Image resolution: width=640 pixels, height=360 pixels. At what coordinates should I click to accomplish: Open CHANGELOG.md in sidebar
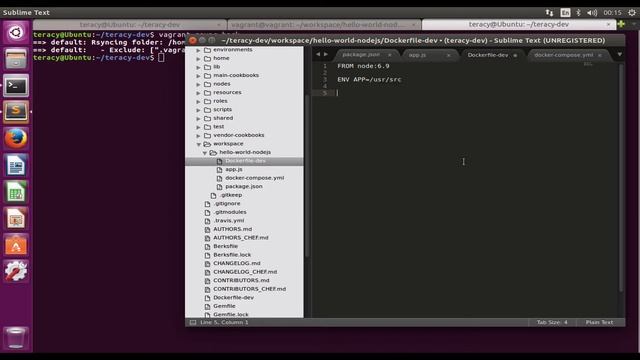tap(237, 263)
